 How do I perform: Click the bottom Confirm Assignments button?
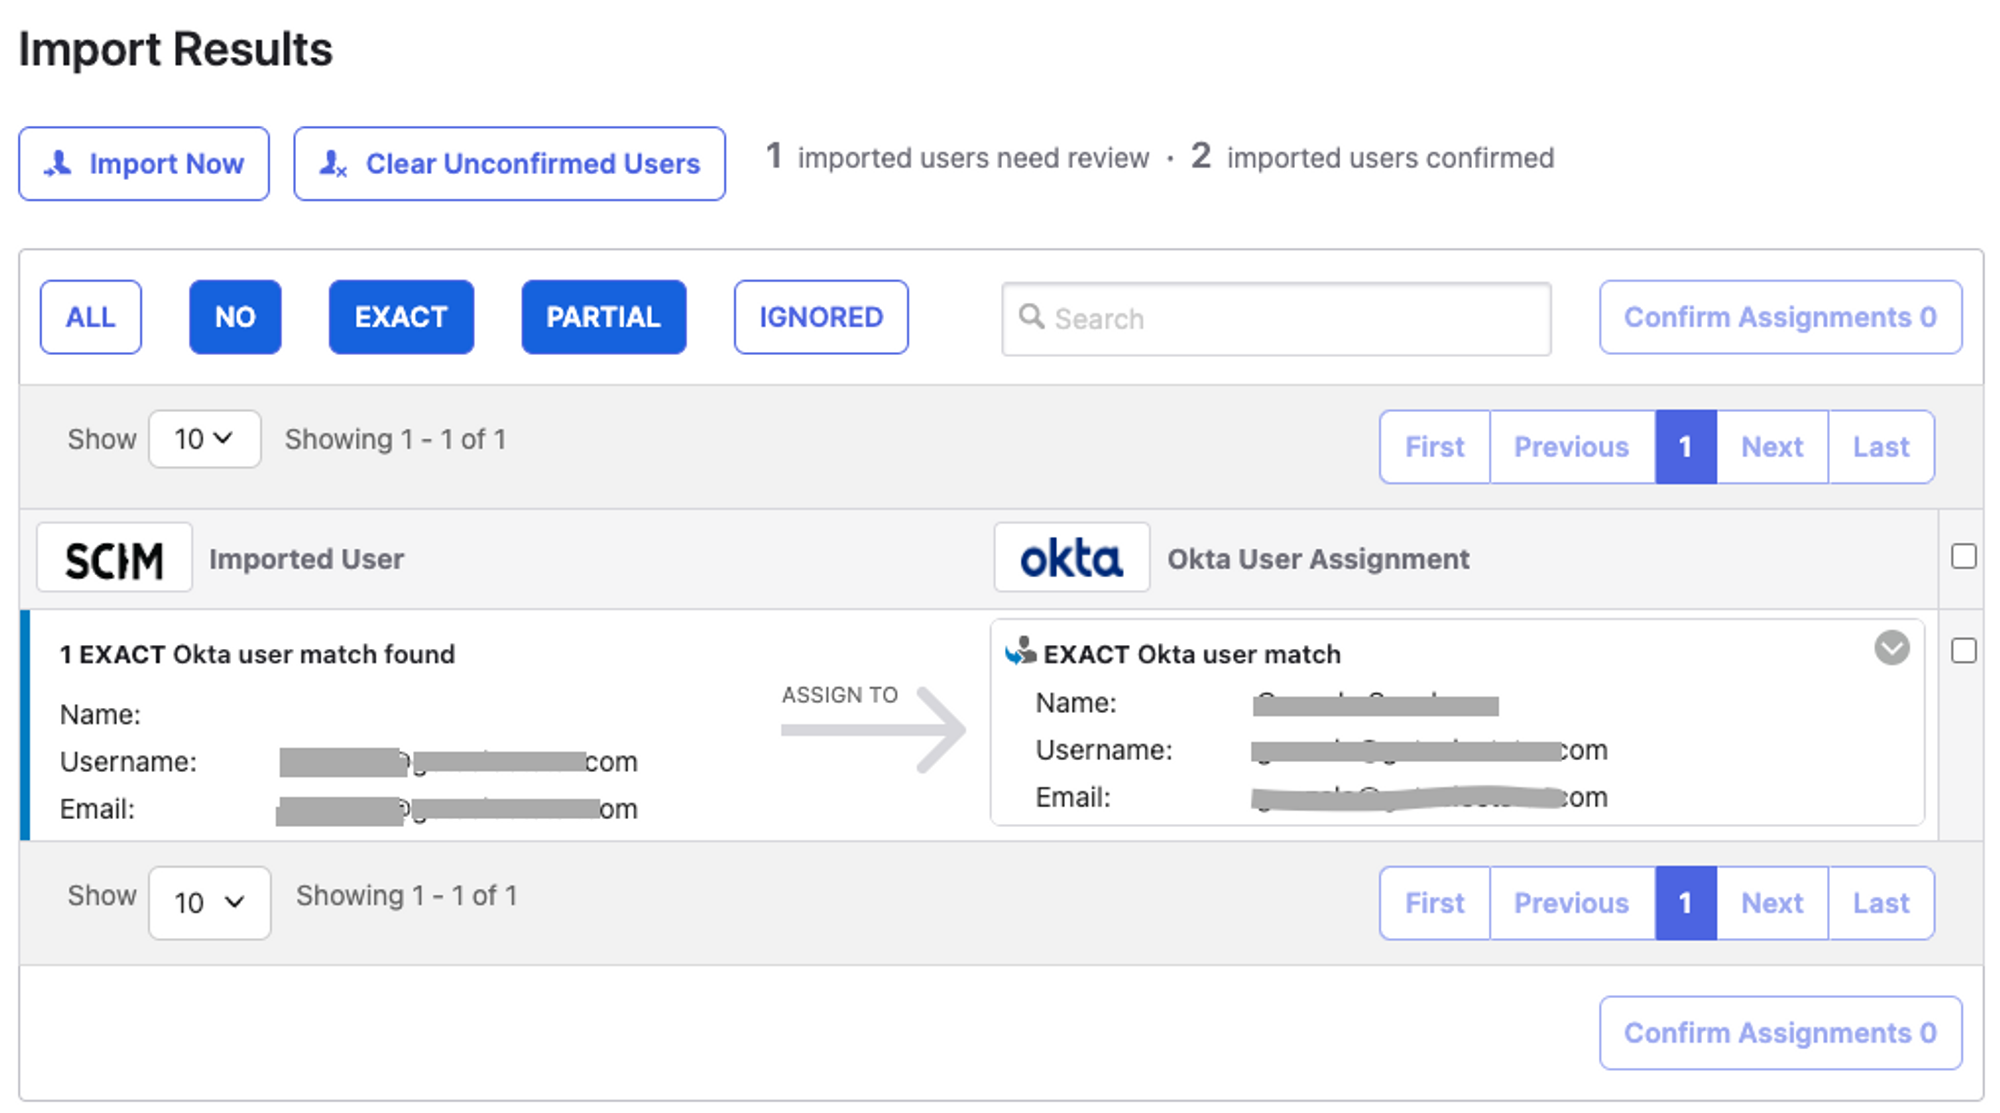point(1780,1033)
